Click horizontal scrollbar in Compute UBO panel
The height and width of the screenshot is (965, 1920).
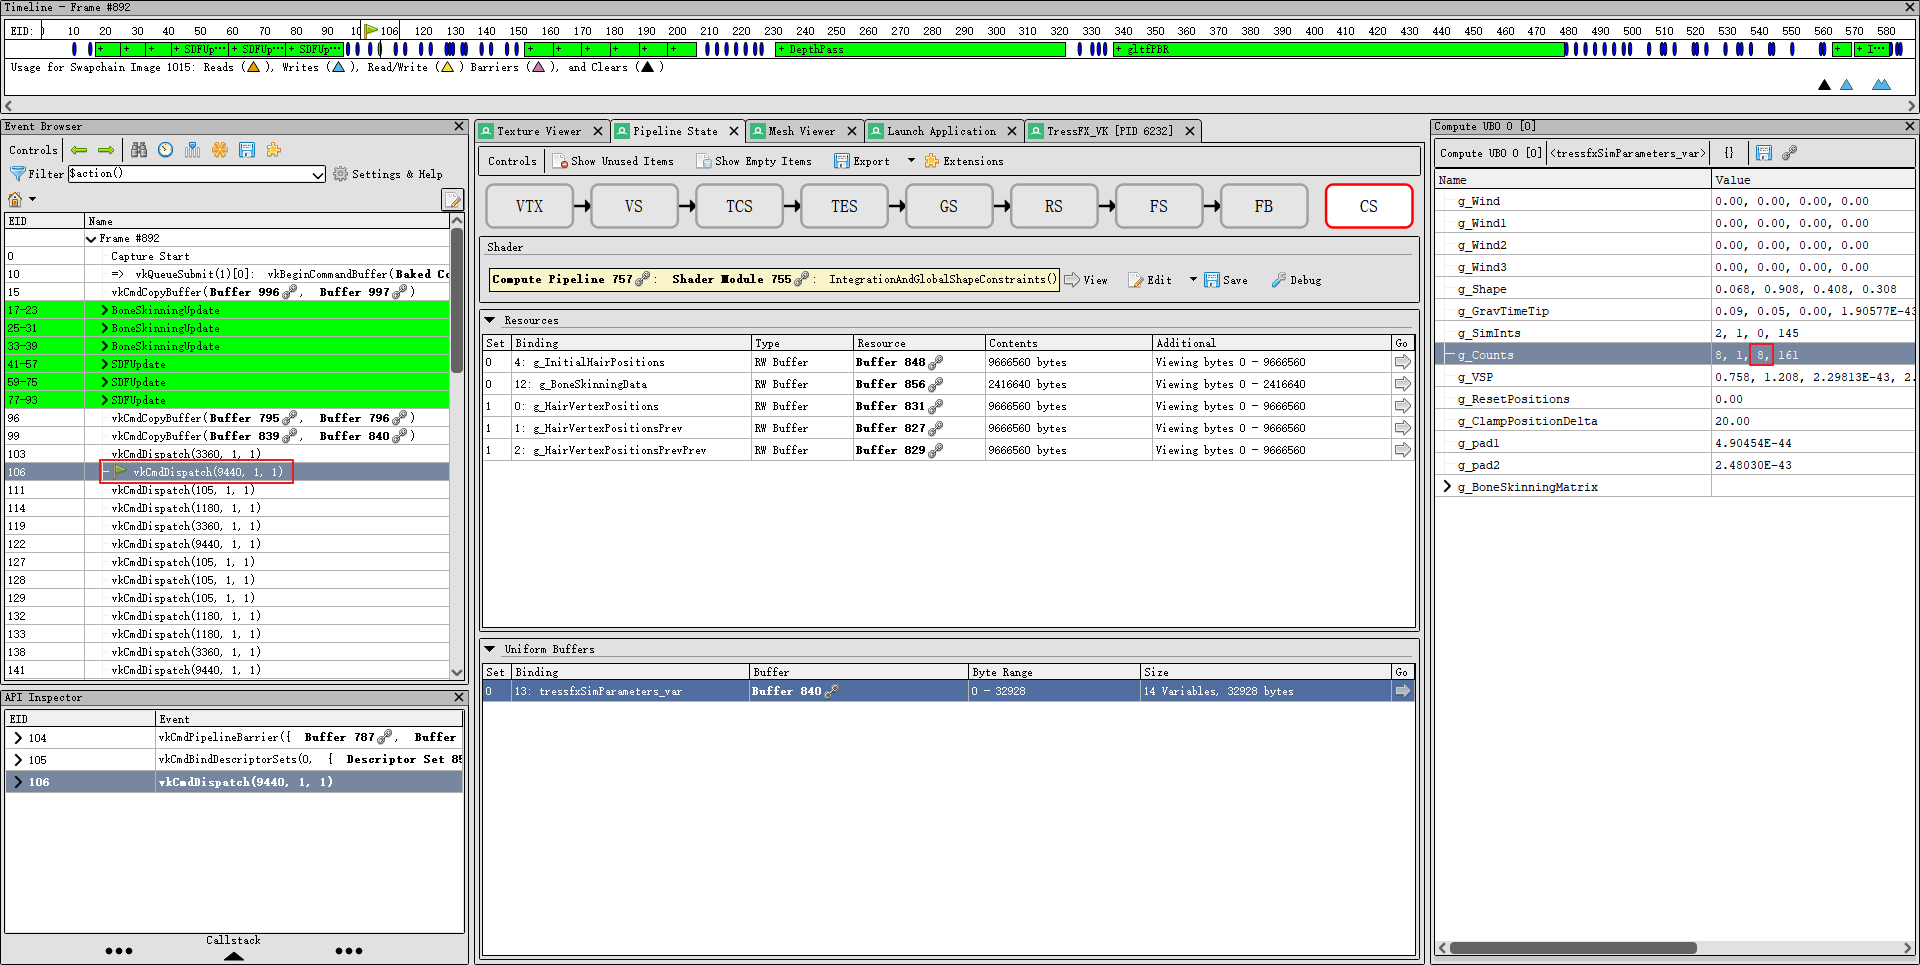pos(1573,948)
